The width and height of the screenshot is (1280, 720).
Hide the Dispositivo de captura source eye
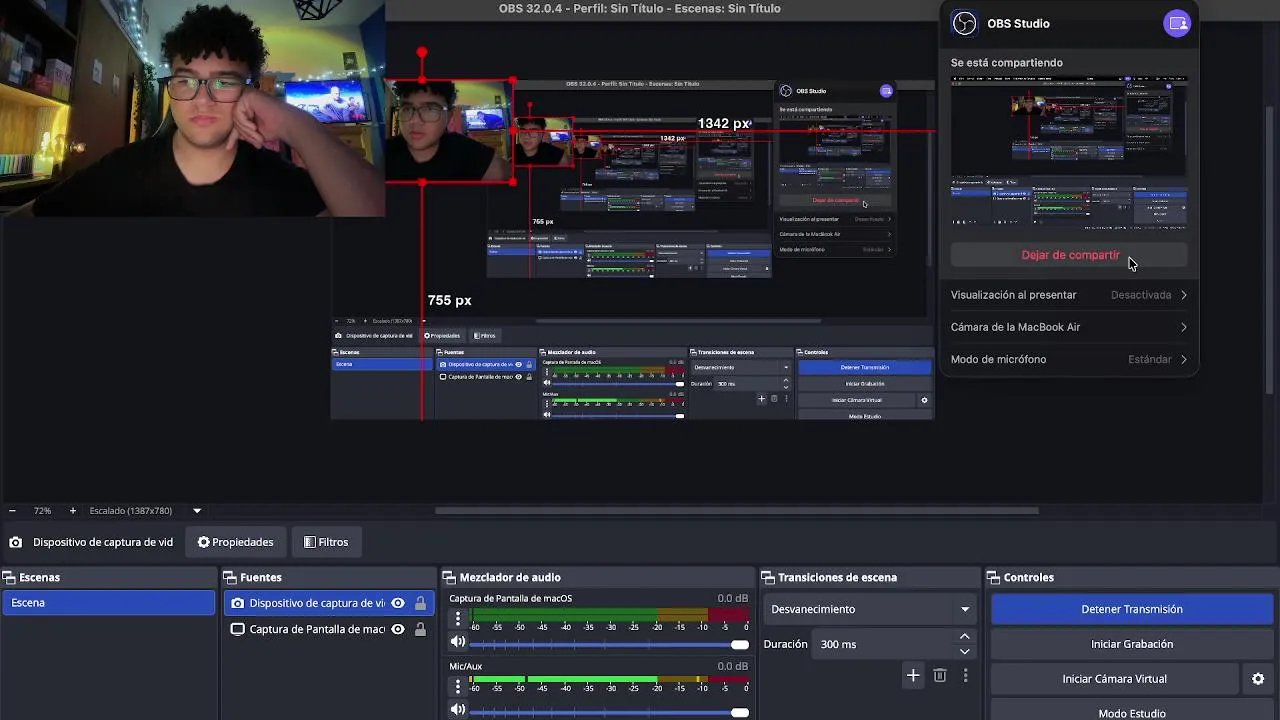398,603
